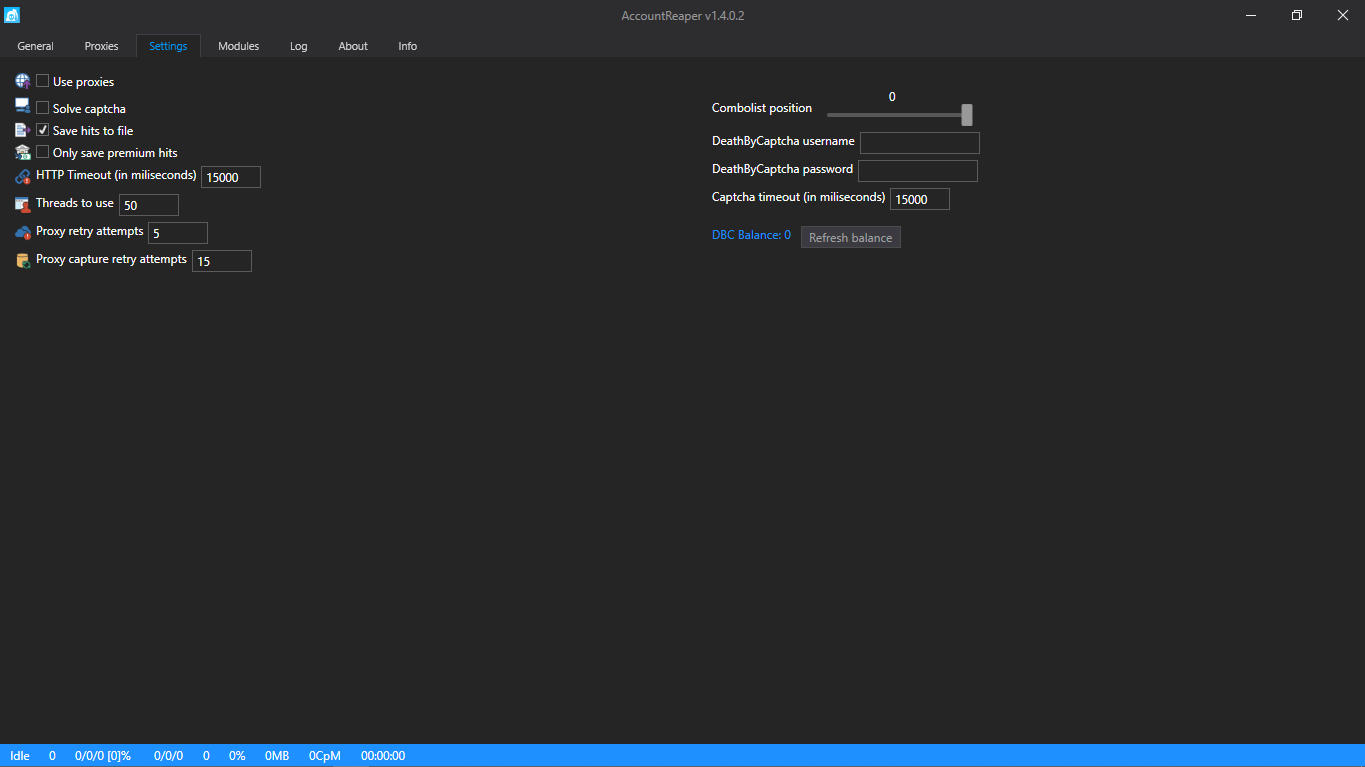Show the Log tab
1365x767 pixels.
(x=299, y=46)
